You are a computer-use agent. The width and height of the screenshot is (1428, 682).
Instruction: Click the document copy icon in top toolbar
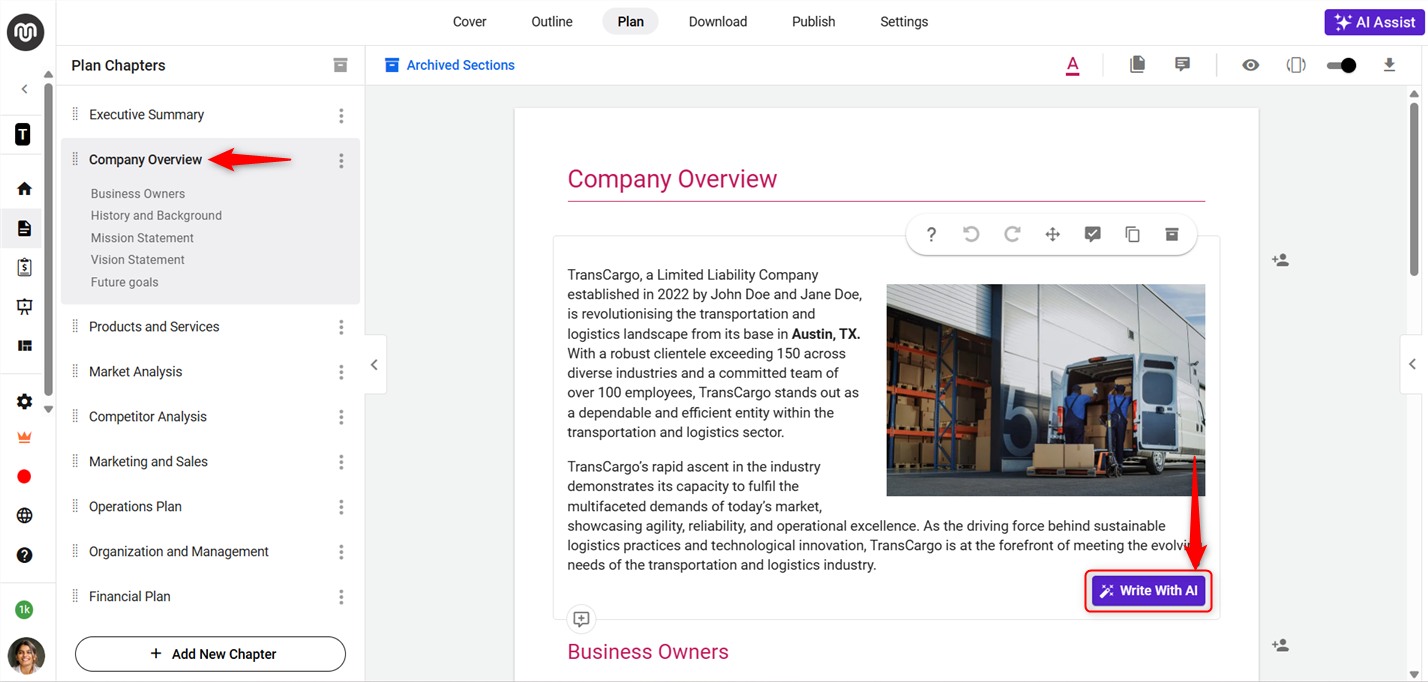click(1137, 65)
